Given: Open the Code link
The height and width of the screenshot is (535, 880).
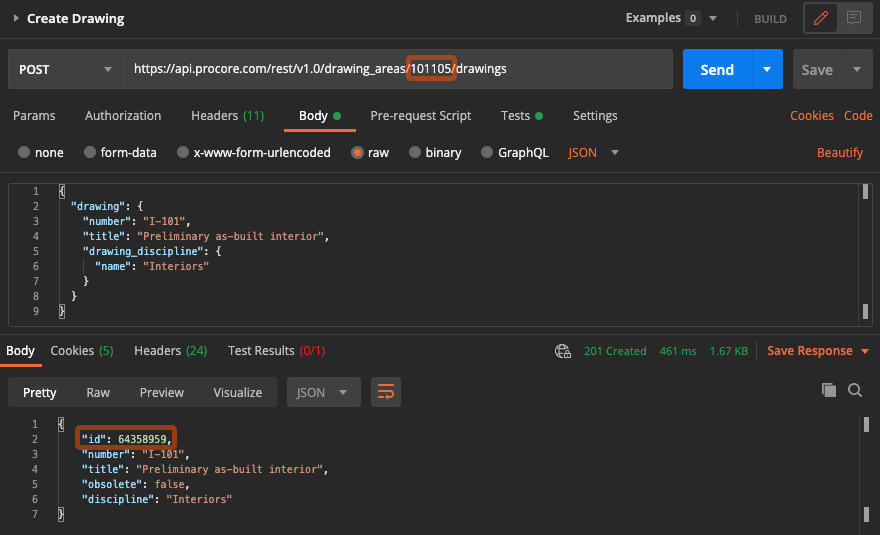Looking at the screenshot, I should 858,116.
